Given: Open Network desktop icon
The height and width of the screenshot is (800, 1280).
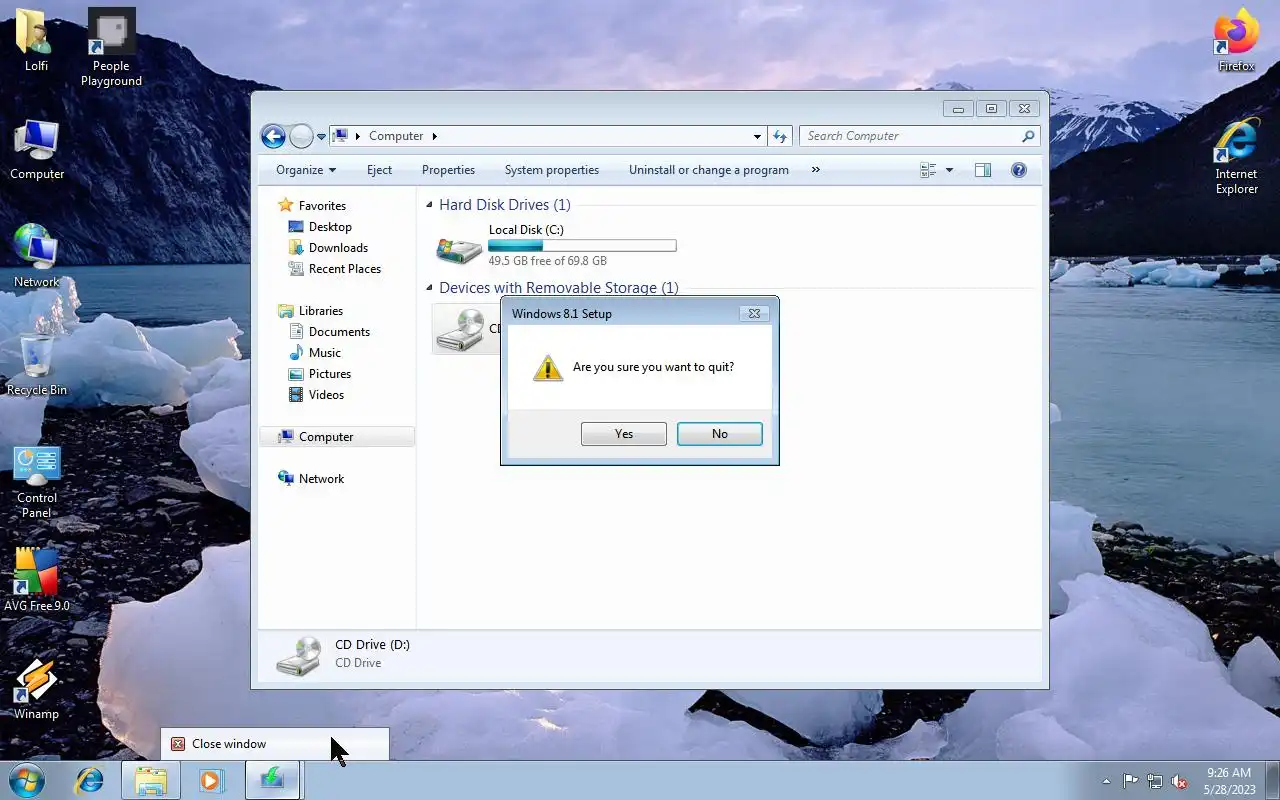Looking at the screenshot, I should pos(37,256).
